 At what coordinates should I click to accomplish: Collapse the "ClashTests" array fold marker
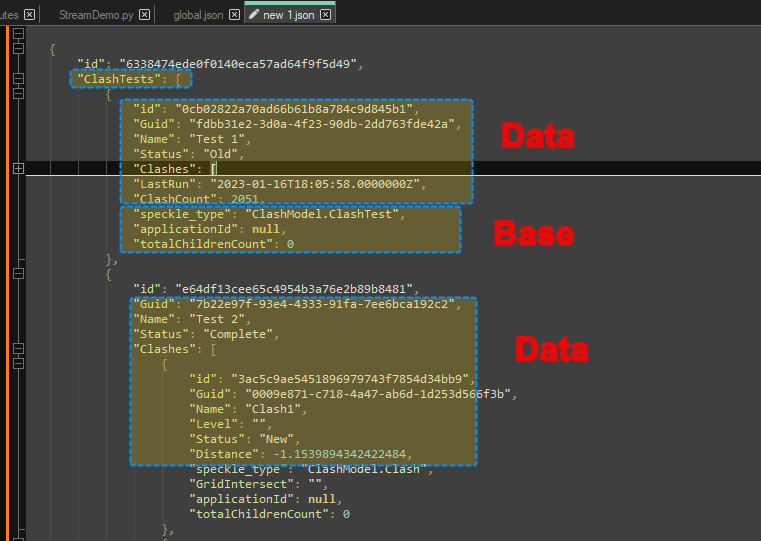18,79
